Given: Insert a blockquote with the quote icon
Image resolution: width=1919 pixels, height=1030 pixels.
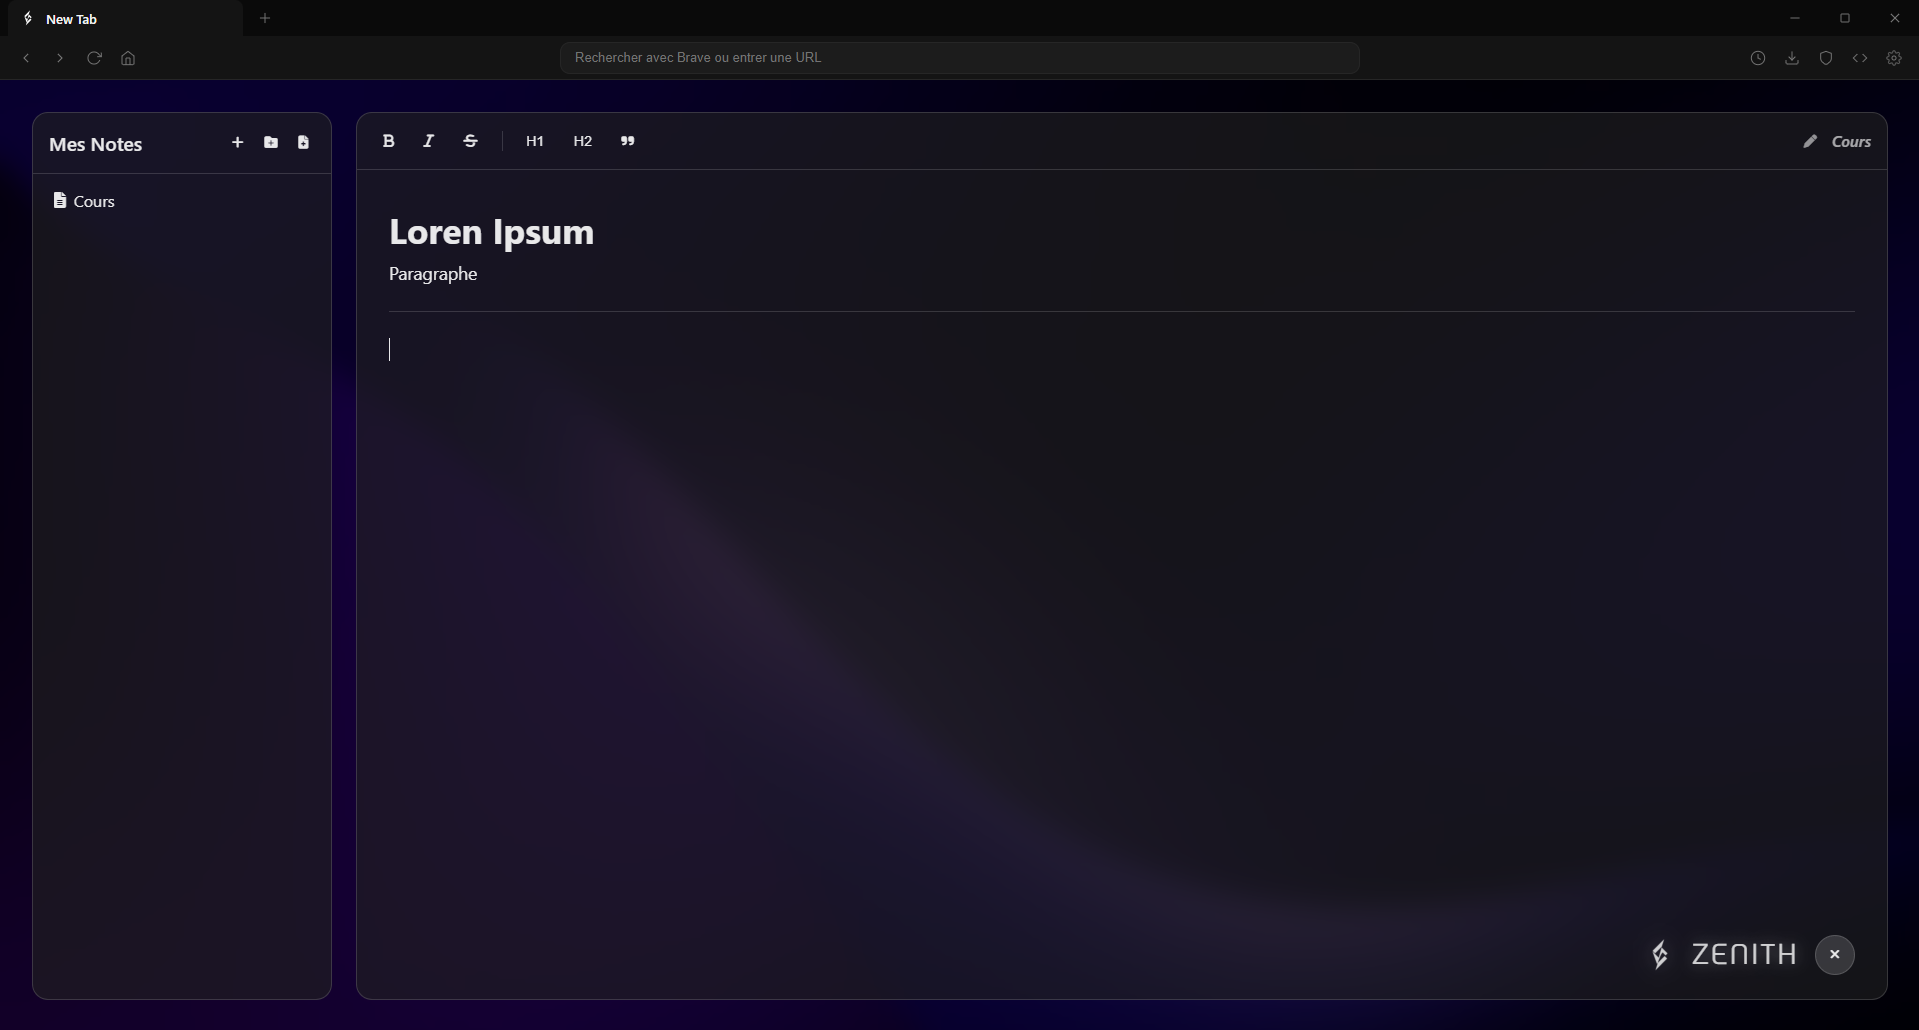Looking at the screenshot, I should [x=628, y=141].
